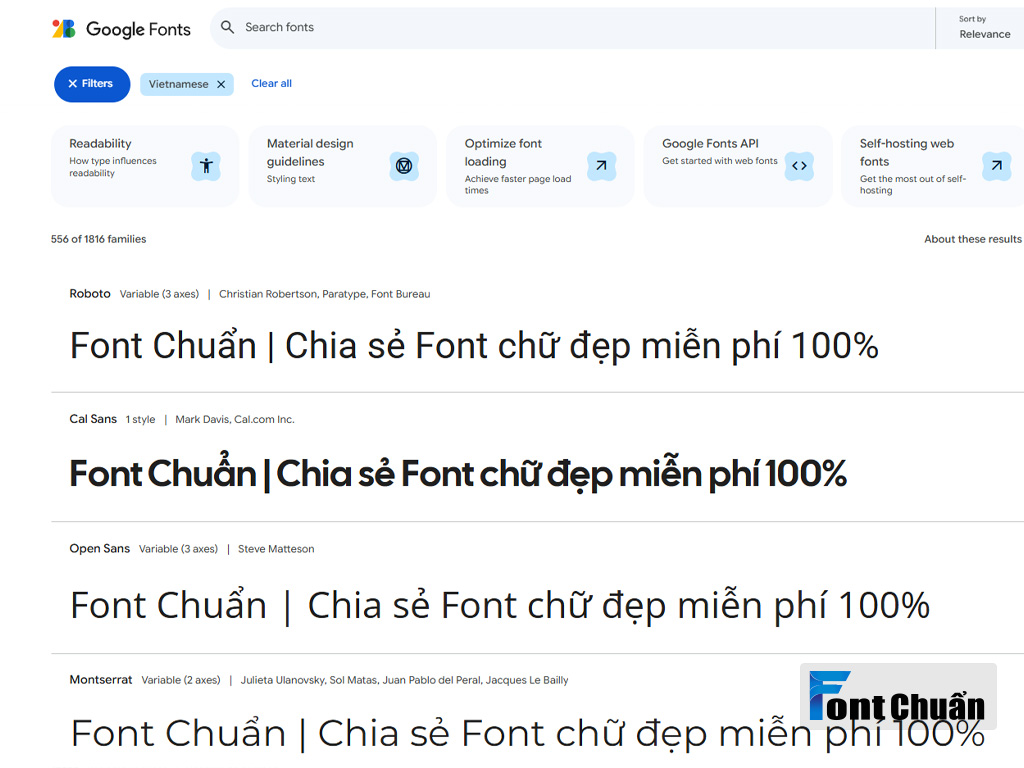This screenshot has width=1024, height=768.
Task: Open the Cal Sans font family
Action: pos(93,419)
